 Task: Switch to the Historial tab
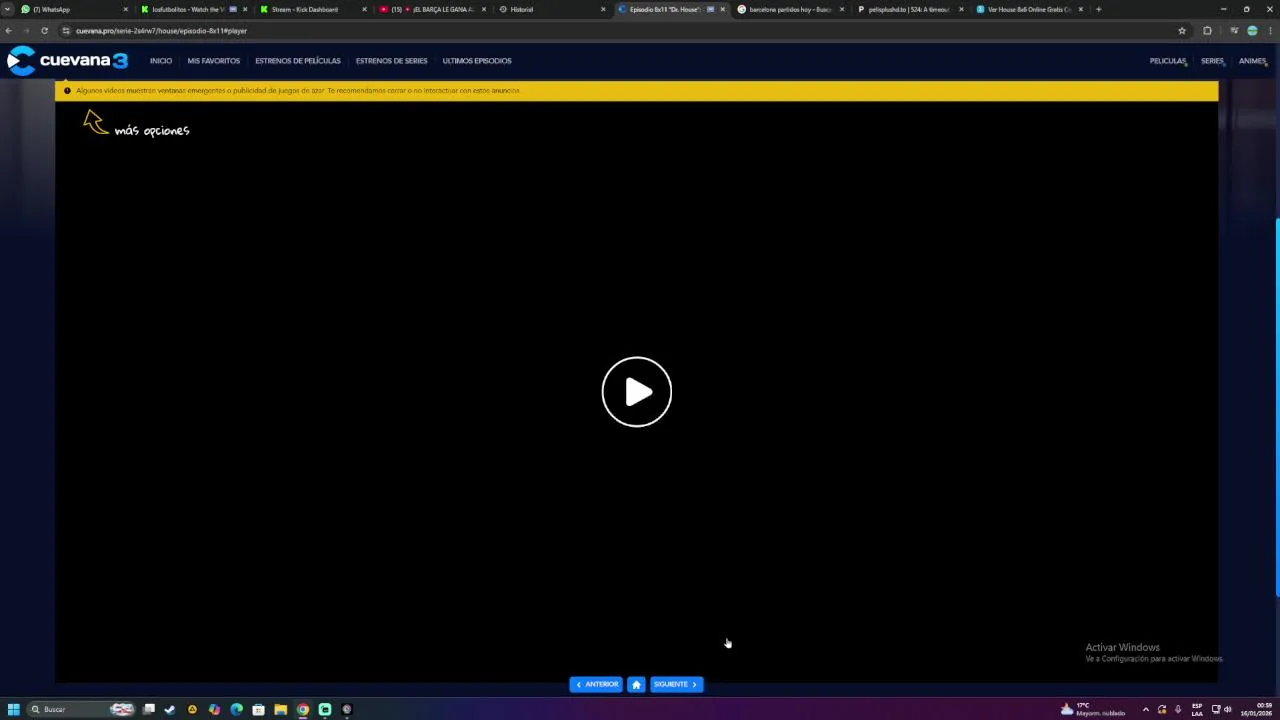click(x=550, y=9)
